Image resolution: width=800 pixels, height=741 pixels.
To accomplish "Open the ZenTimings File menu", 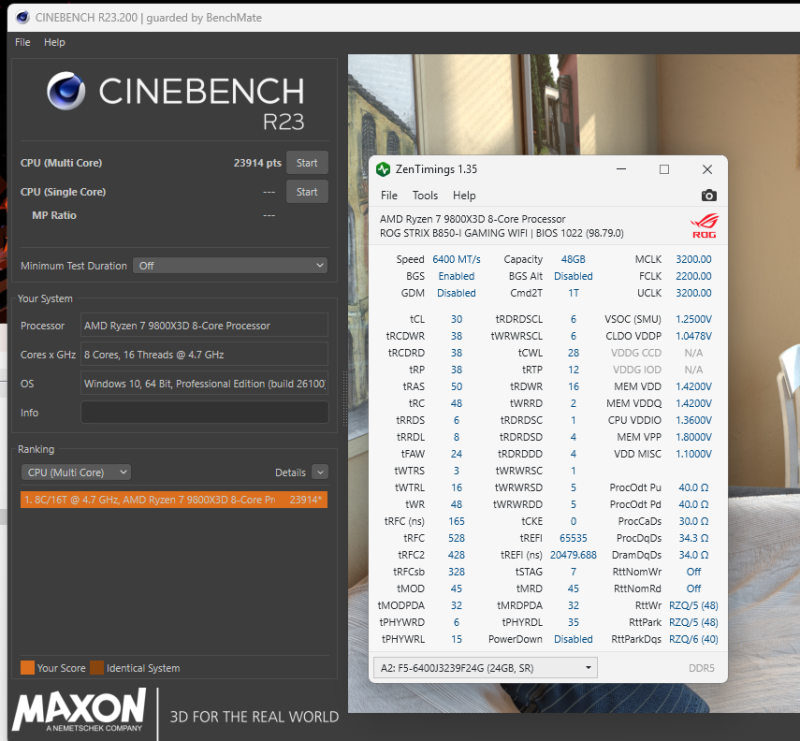I will (x=389, y=195).
